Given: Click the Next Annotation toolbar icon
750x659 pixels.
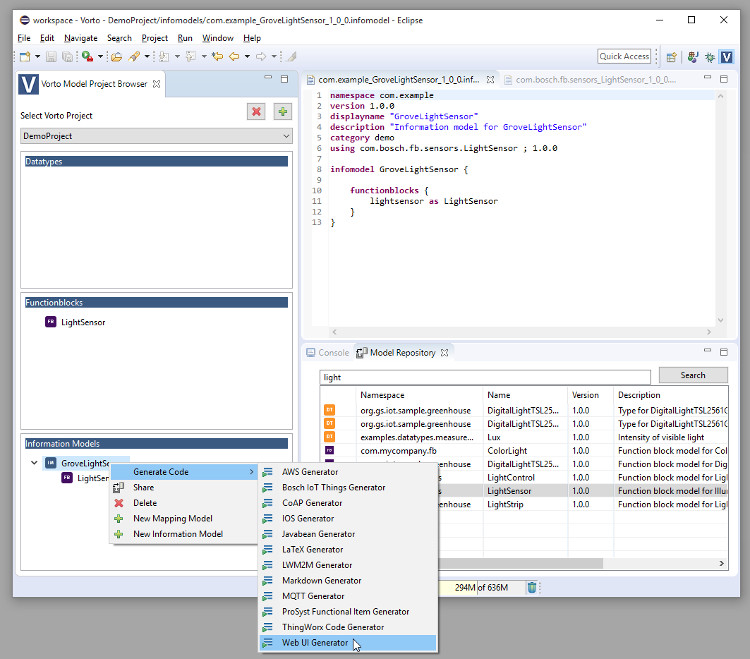Looking at the screenshot, I should [x=164, y=57].
